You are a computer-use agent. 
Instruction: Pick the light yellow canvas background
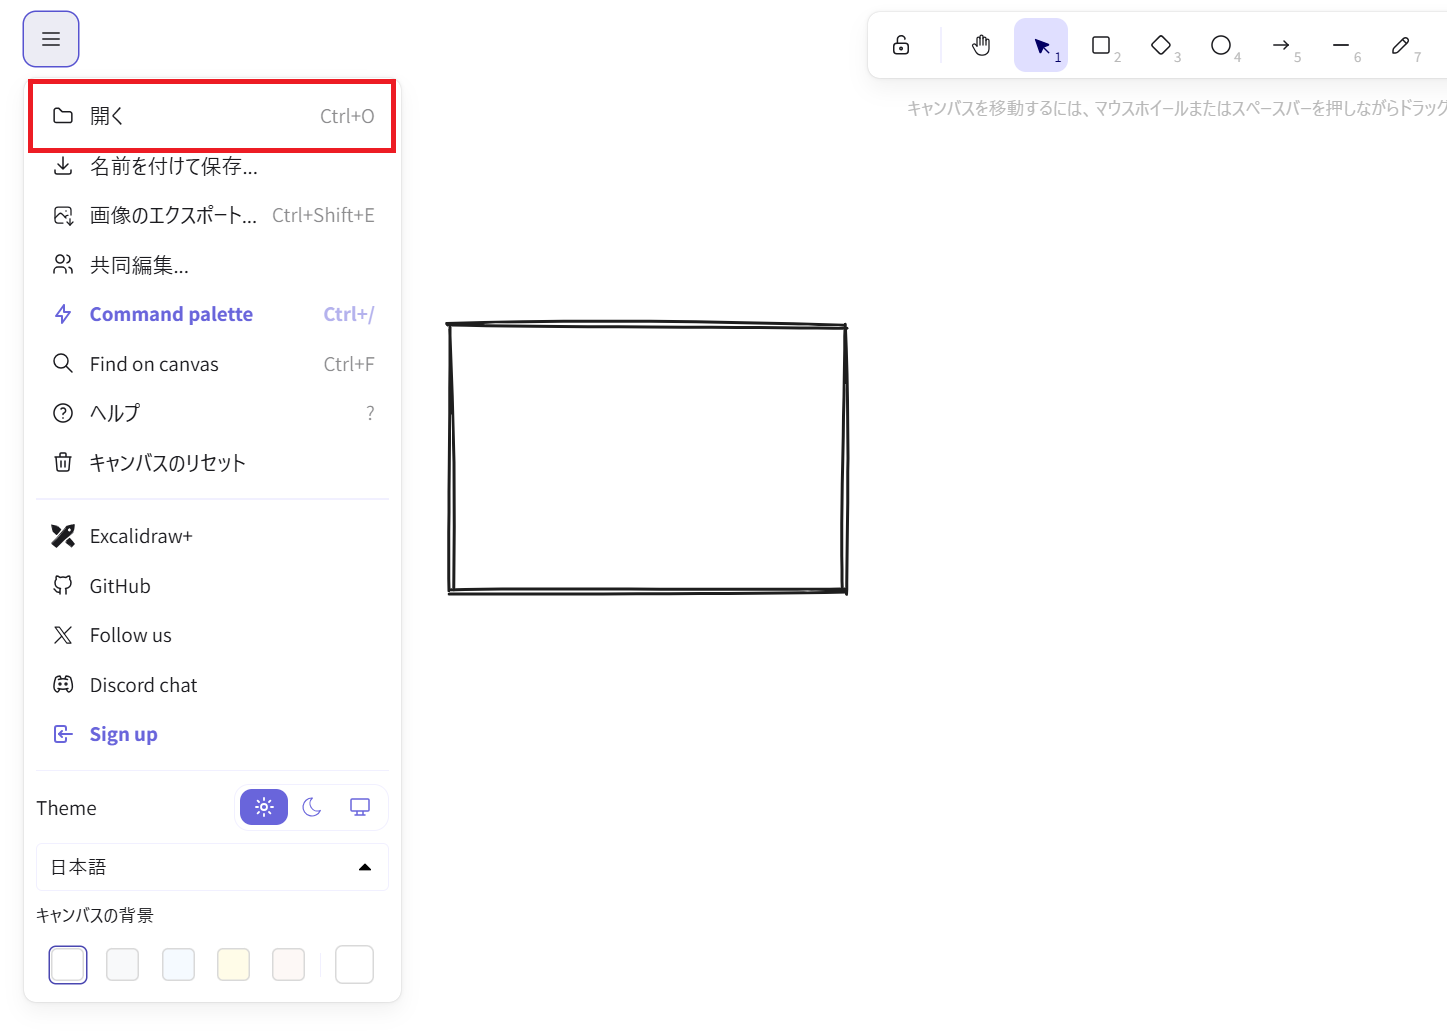coord(233,964)
